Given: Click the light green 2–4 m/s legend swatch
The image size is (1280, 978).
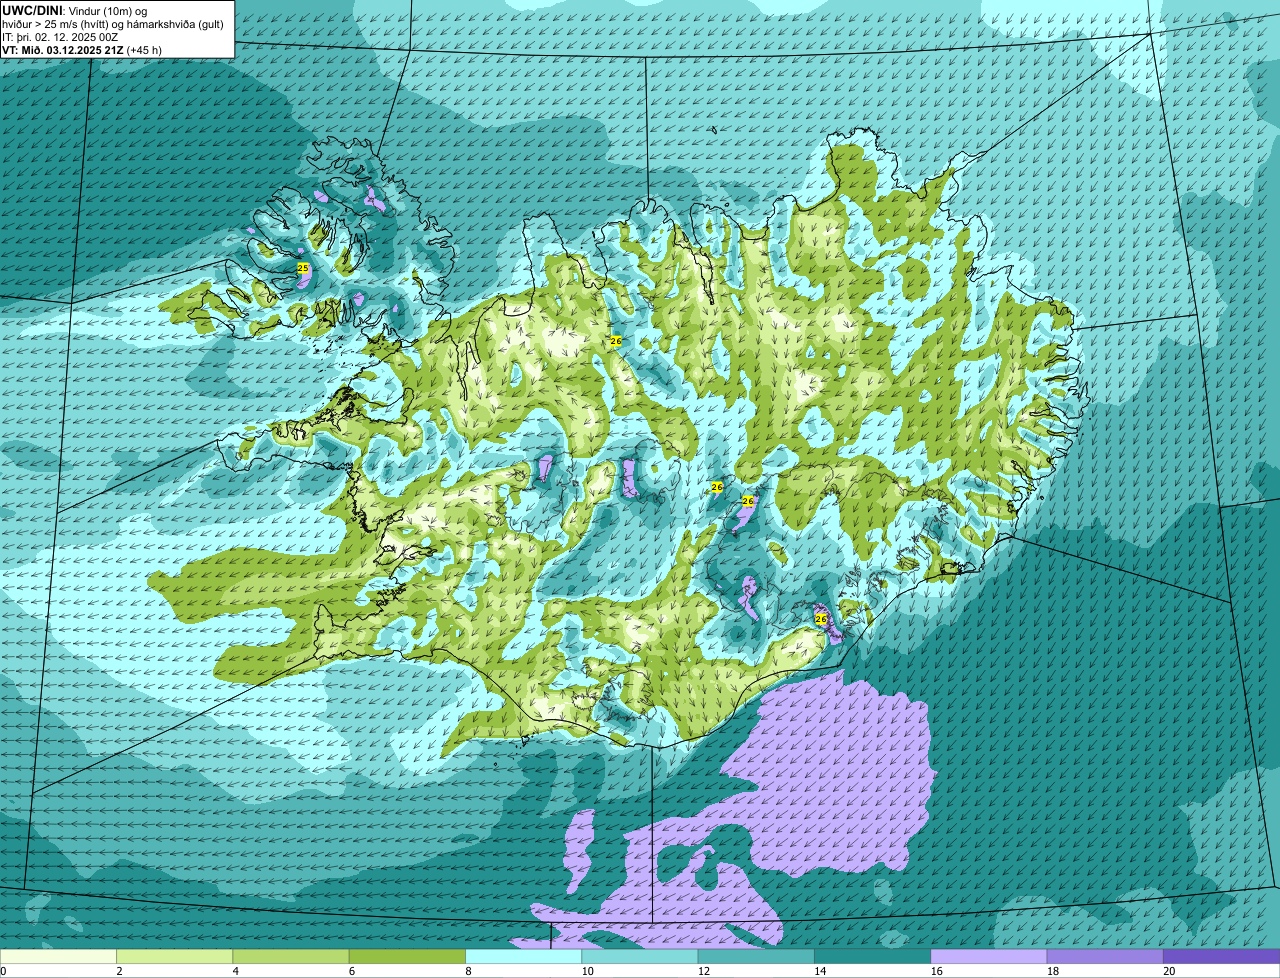Looking at the screenshot, I should 175,957.
